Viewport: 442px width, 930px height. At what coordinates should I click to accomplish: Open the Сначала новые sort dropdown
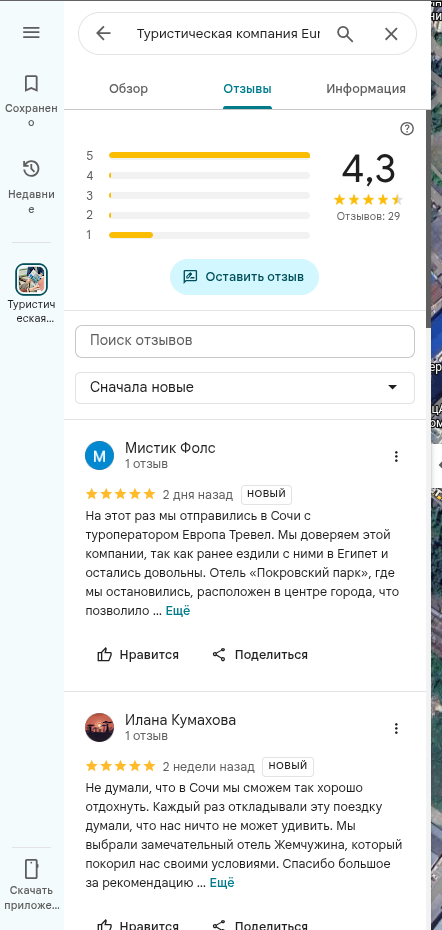pos(245,388)
